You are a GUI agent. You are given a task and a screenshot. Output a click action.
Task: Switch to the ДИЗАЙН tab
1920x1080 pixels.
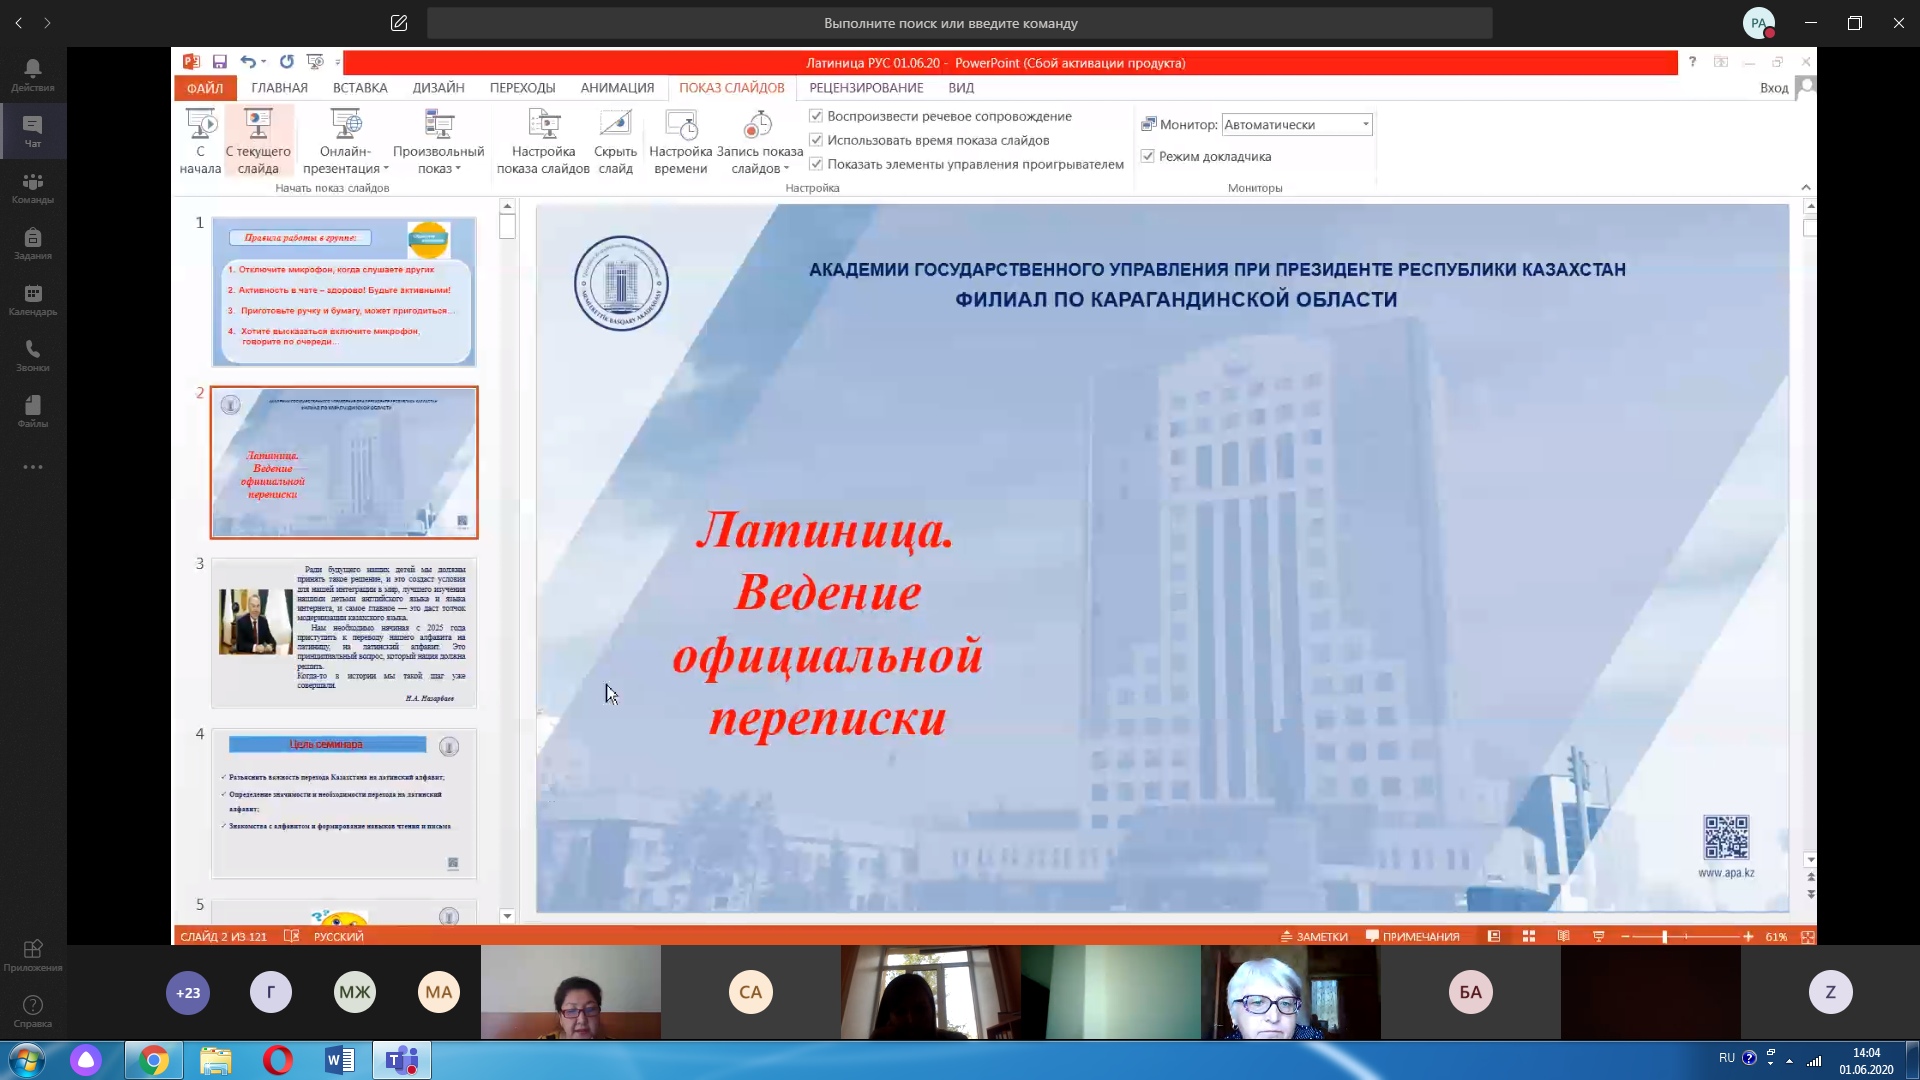pos(438,88)
